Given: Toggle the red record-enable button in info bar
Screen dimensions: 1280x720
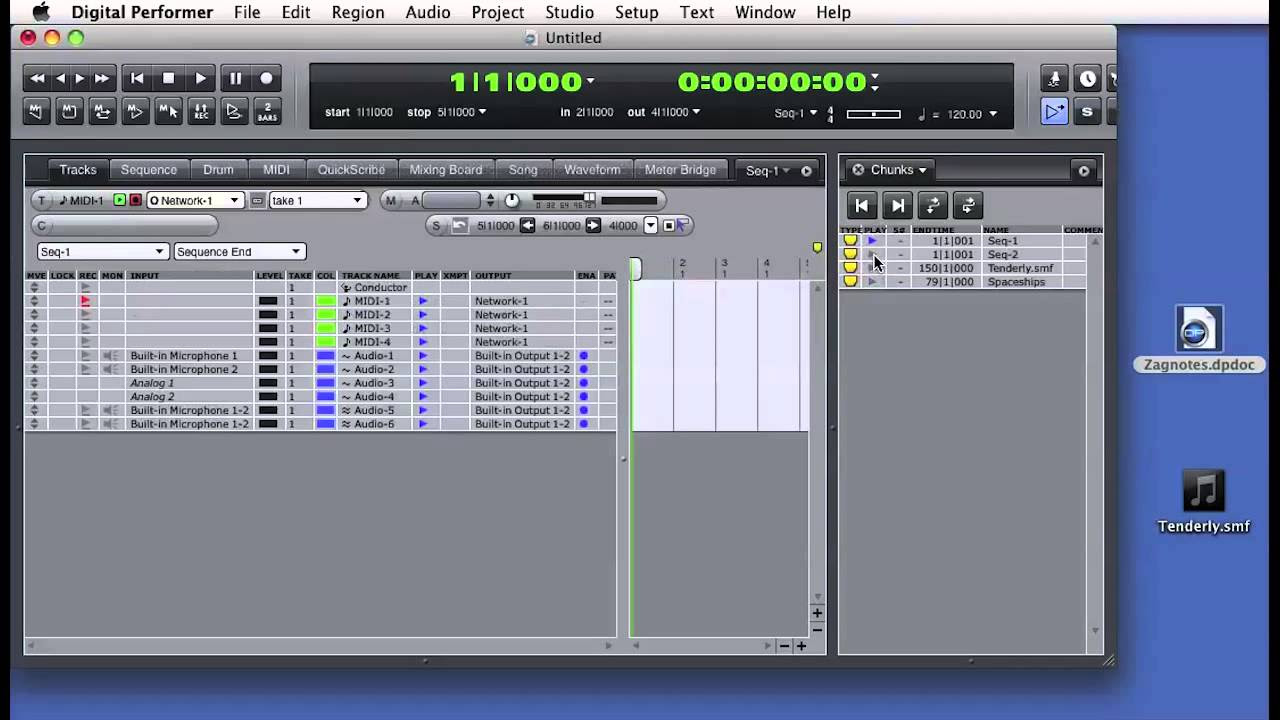Looking at the screenshot, I should point(135,200).
